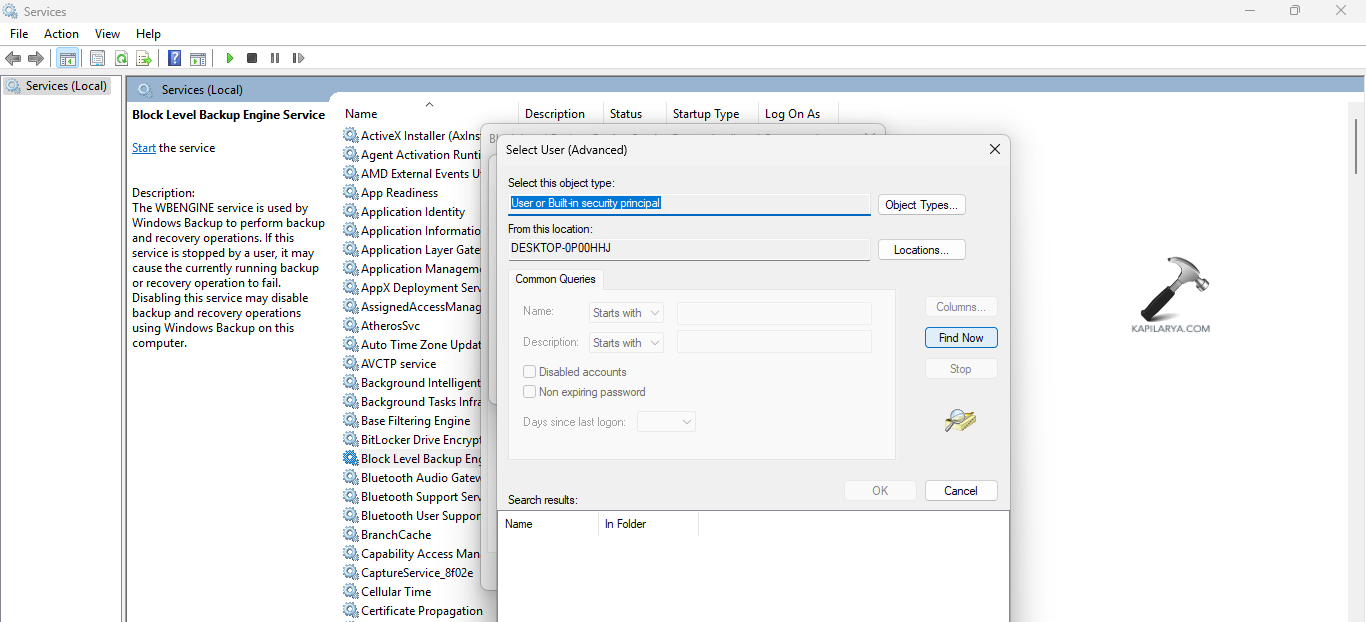Click the Stop Service toolbar icon
This screenshot has width=1366, height=622.
click(x=252, y=59)
